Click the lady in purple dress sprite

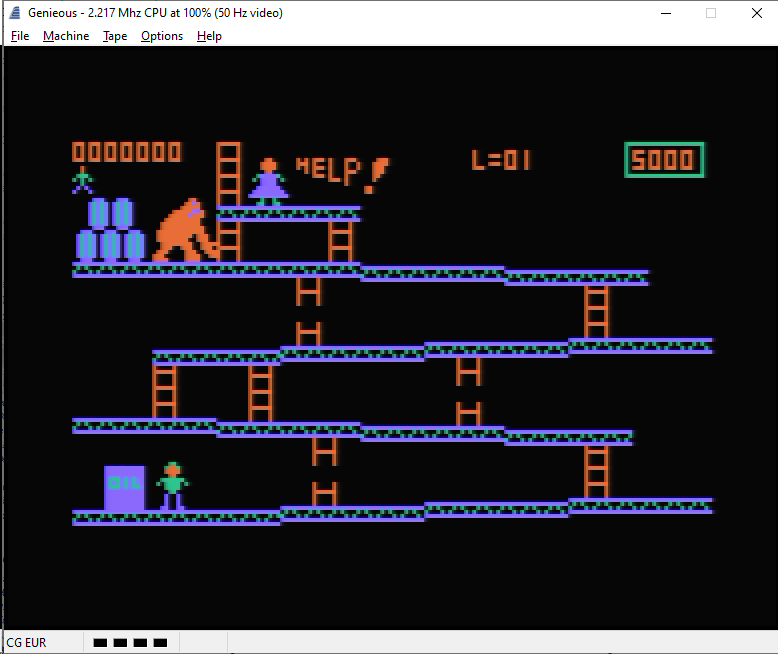pyautogui.click(x=268, y=182)
